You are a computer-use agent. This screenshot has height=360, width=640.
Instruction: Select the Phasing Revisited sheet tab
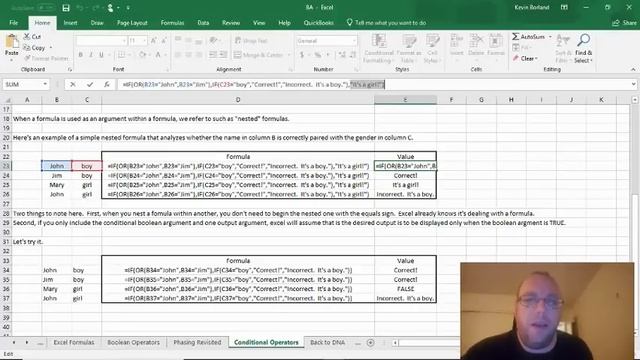point(197,342)
